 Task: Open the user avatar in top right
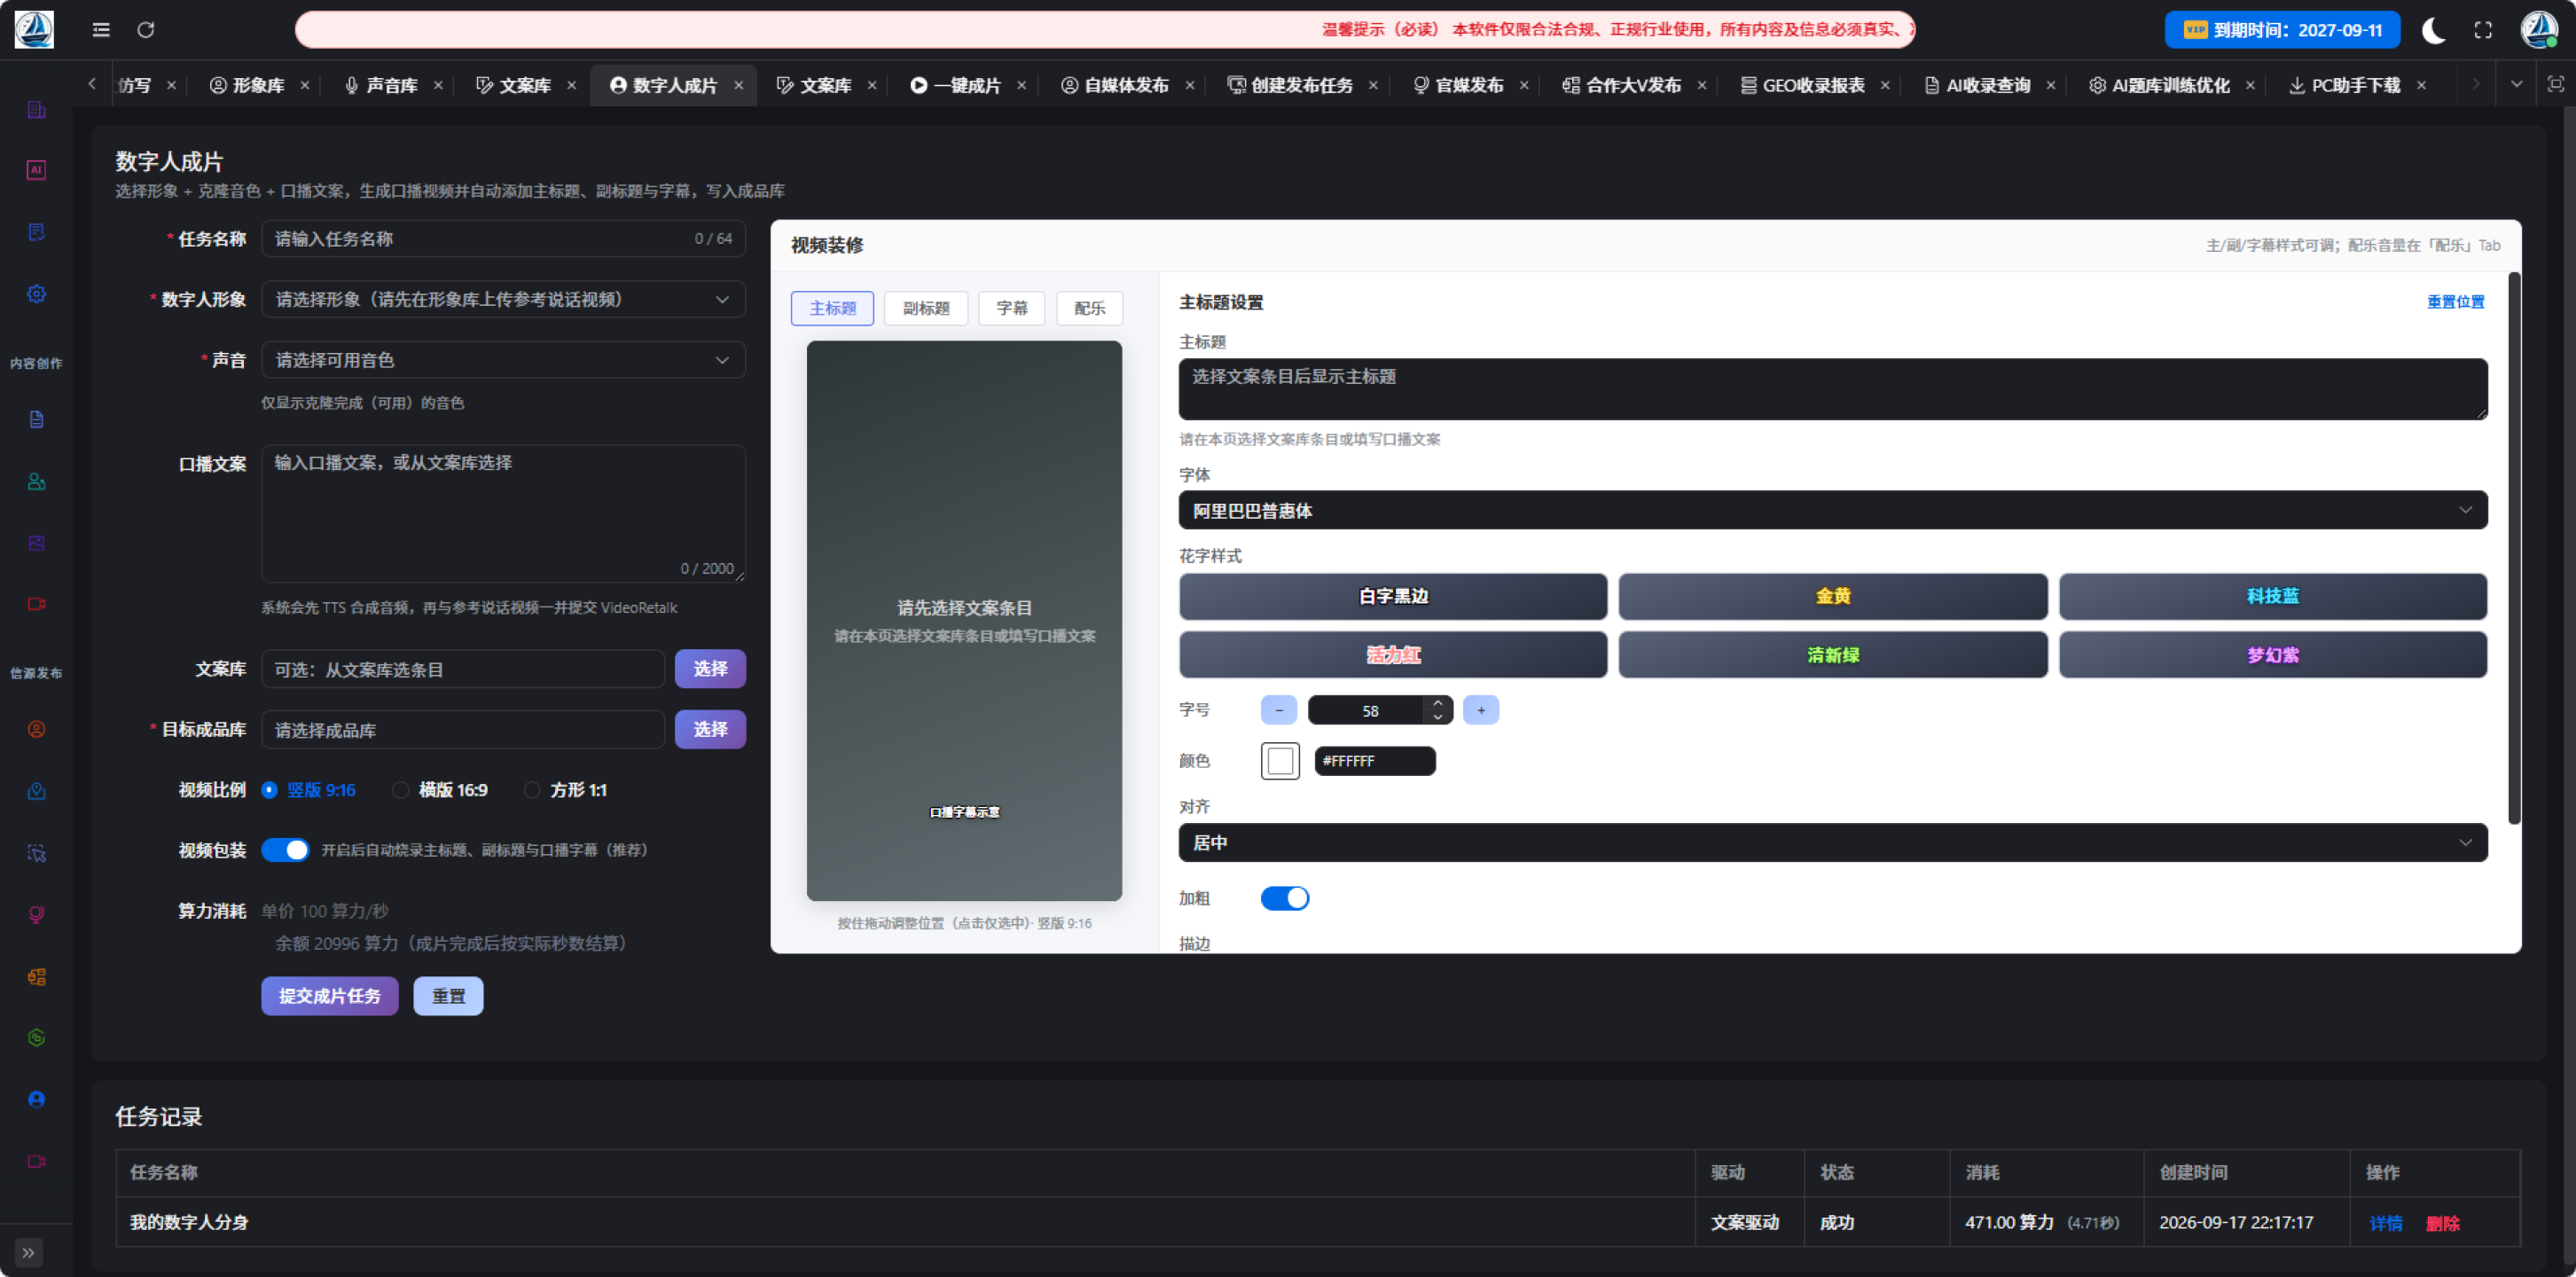coord(2538,29)
